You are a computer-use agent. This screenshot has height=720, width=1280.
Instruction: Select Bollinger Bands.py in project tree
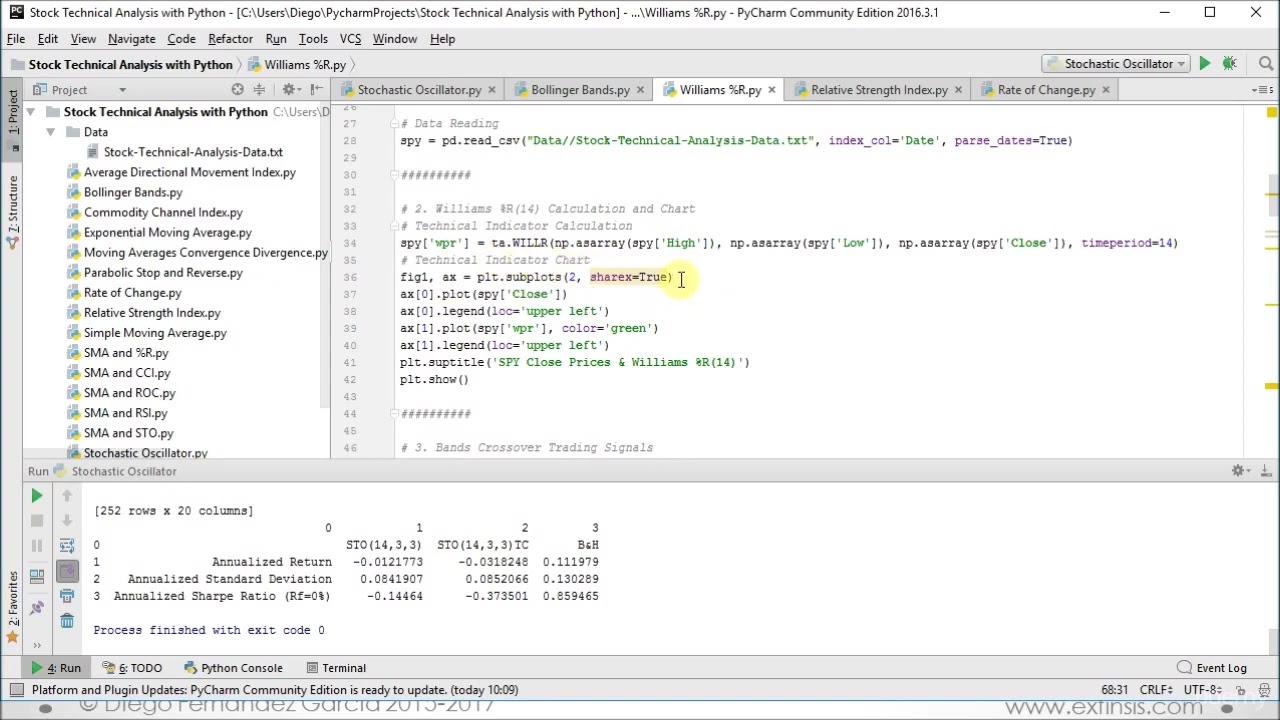tap(133, 192)
